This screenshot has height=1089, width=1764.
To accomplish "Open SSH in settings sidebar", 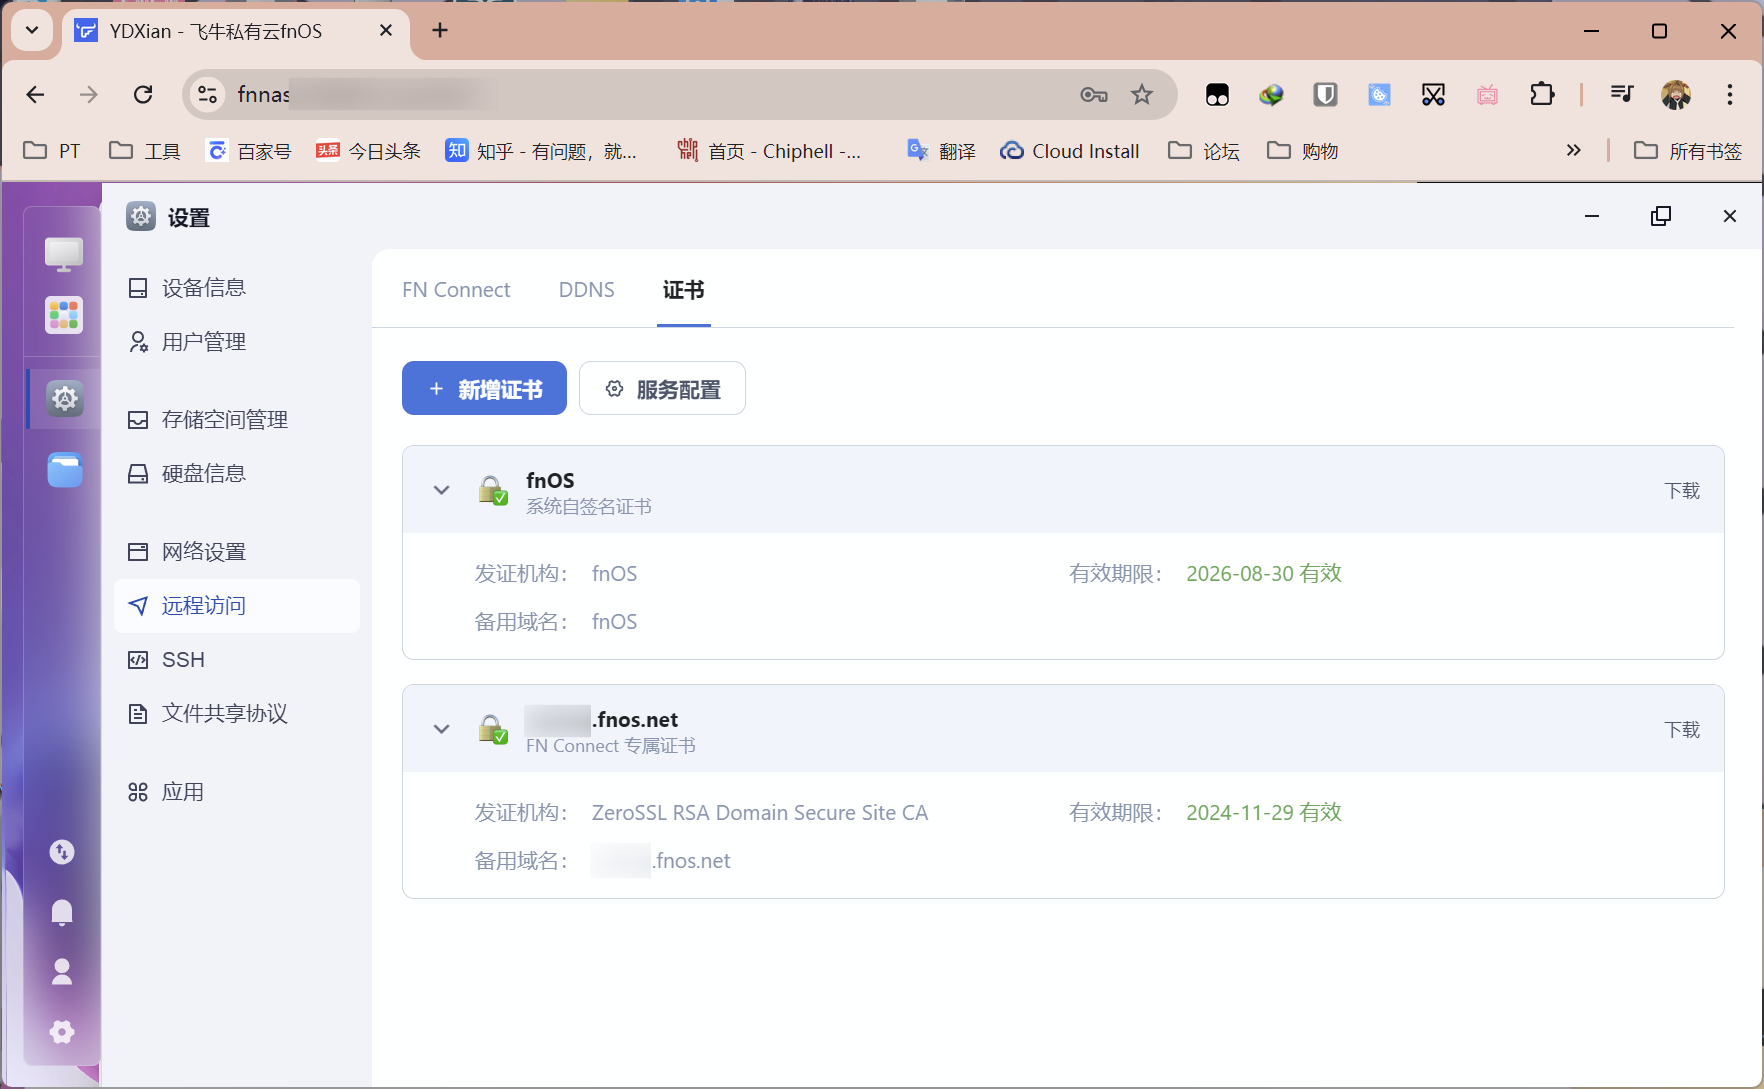I will 237,660.
